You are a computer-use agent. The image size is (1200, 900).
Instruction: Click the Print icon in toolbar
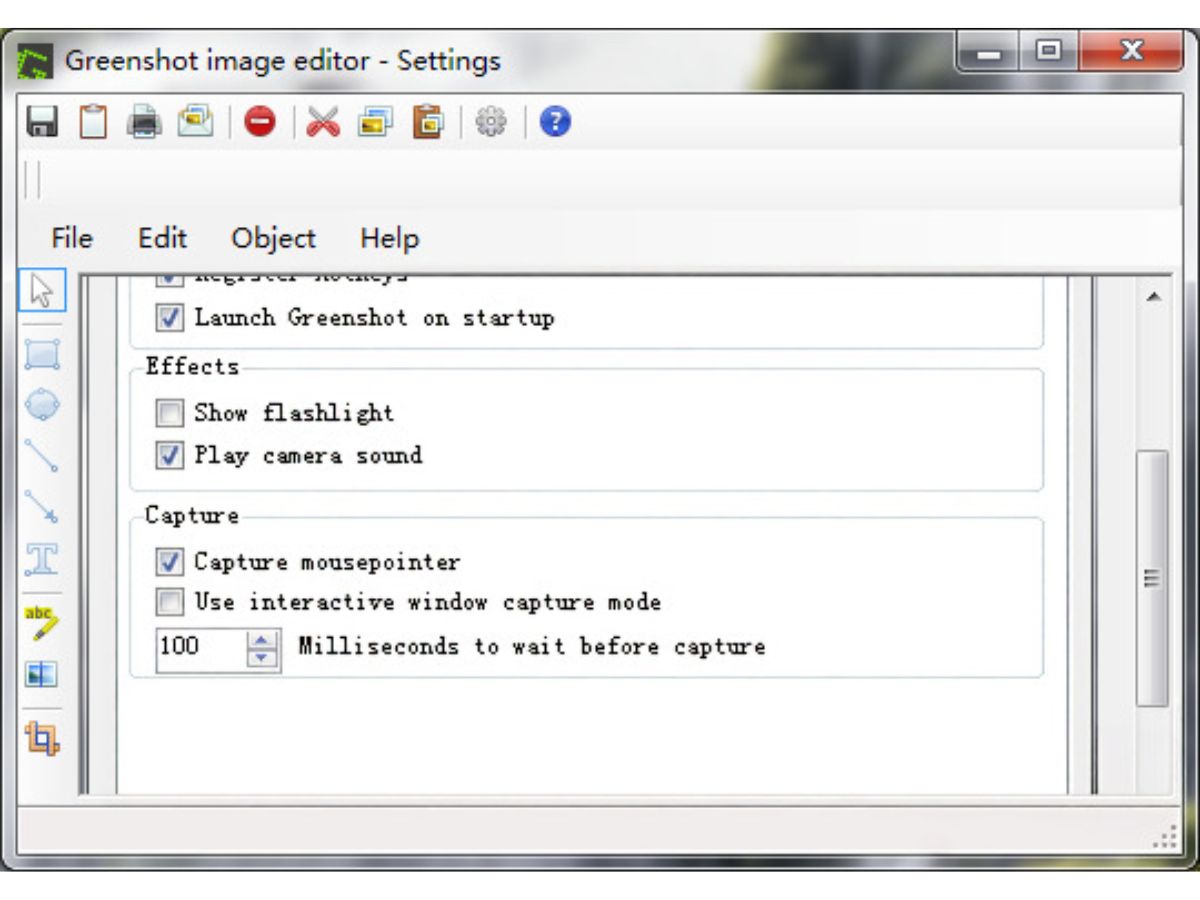click(x=144, y=123)
